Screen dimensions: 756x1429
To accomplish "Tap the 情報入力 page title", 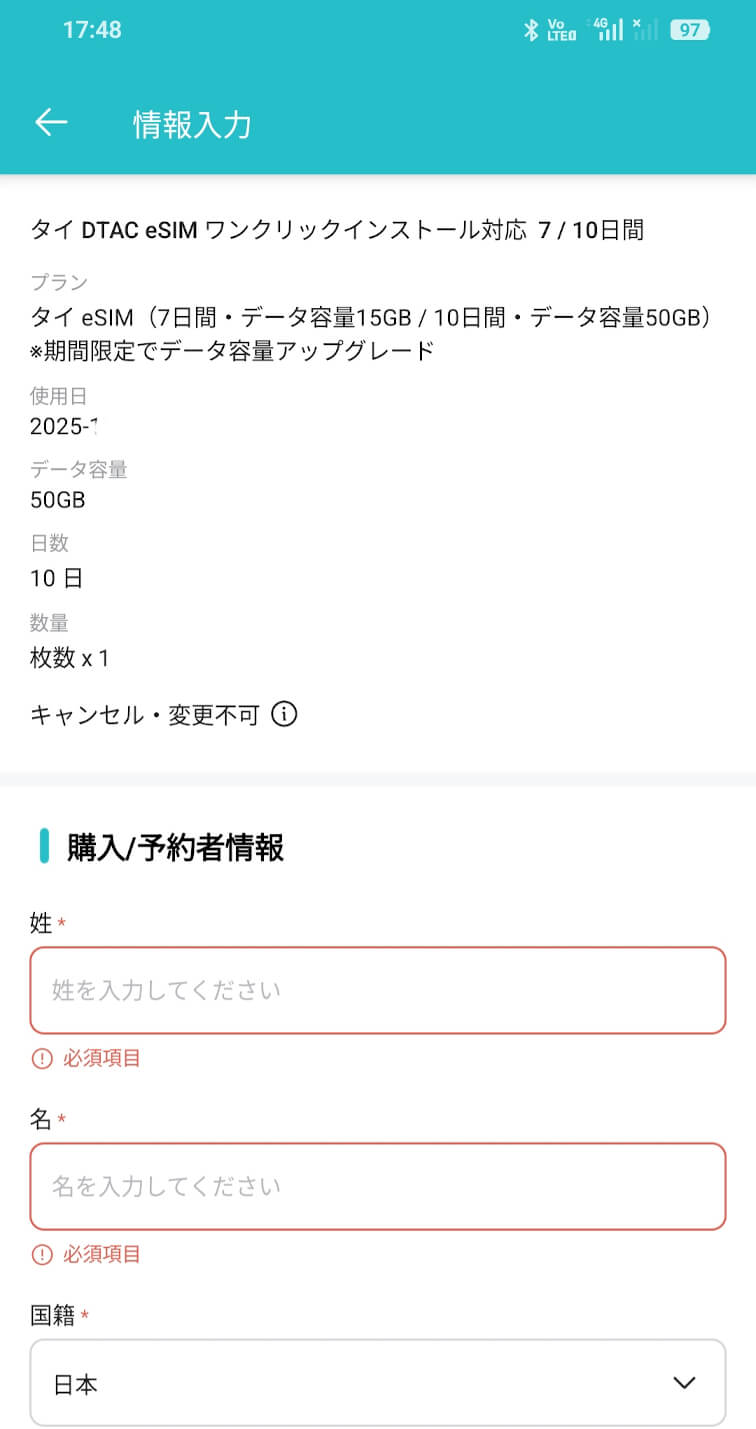I will 192,125.
